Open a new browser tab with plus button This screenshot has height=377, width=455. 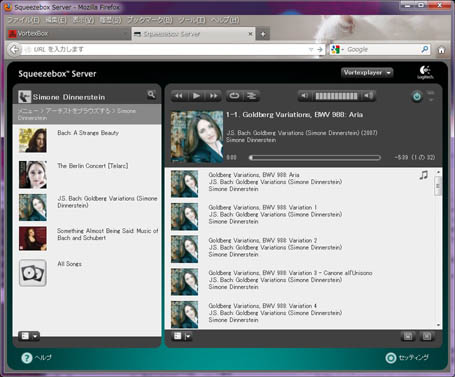(x=263, y=34)
